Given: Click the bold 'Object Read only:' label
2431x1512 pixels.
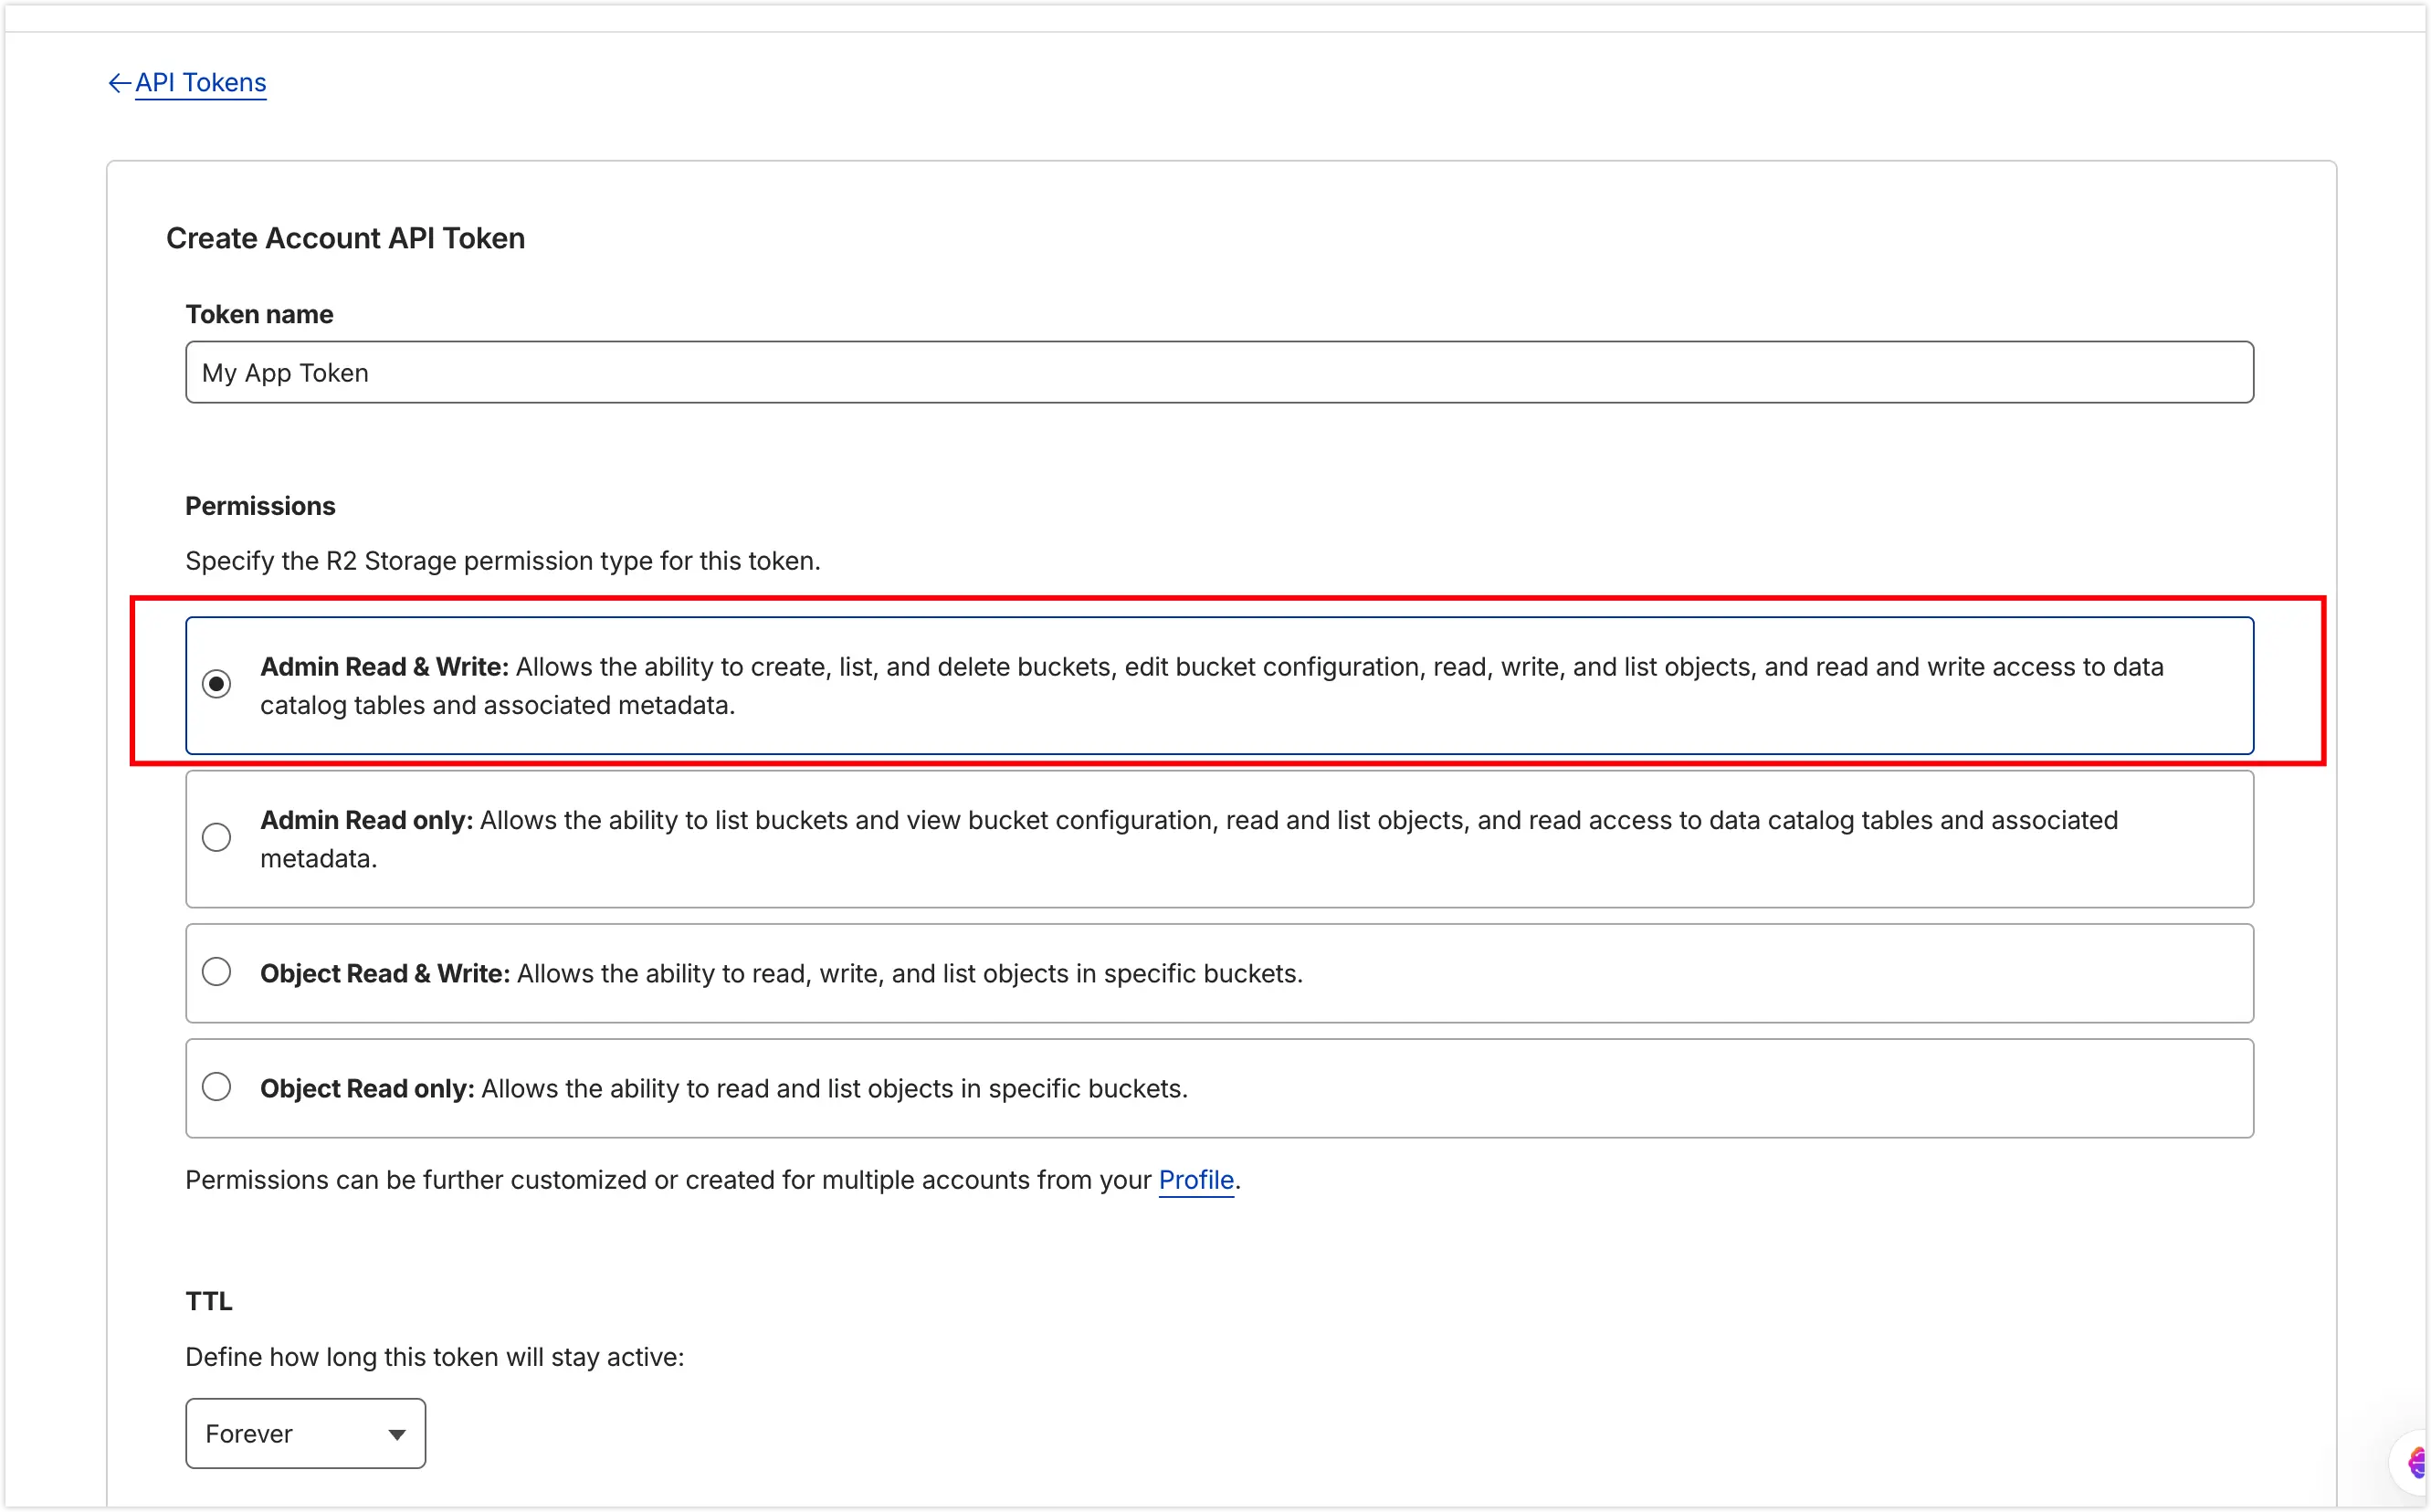Looking at the screenshot, I should (367, 1089).
